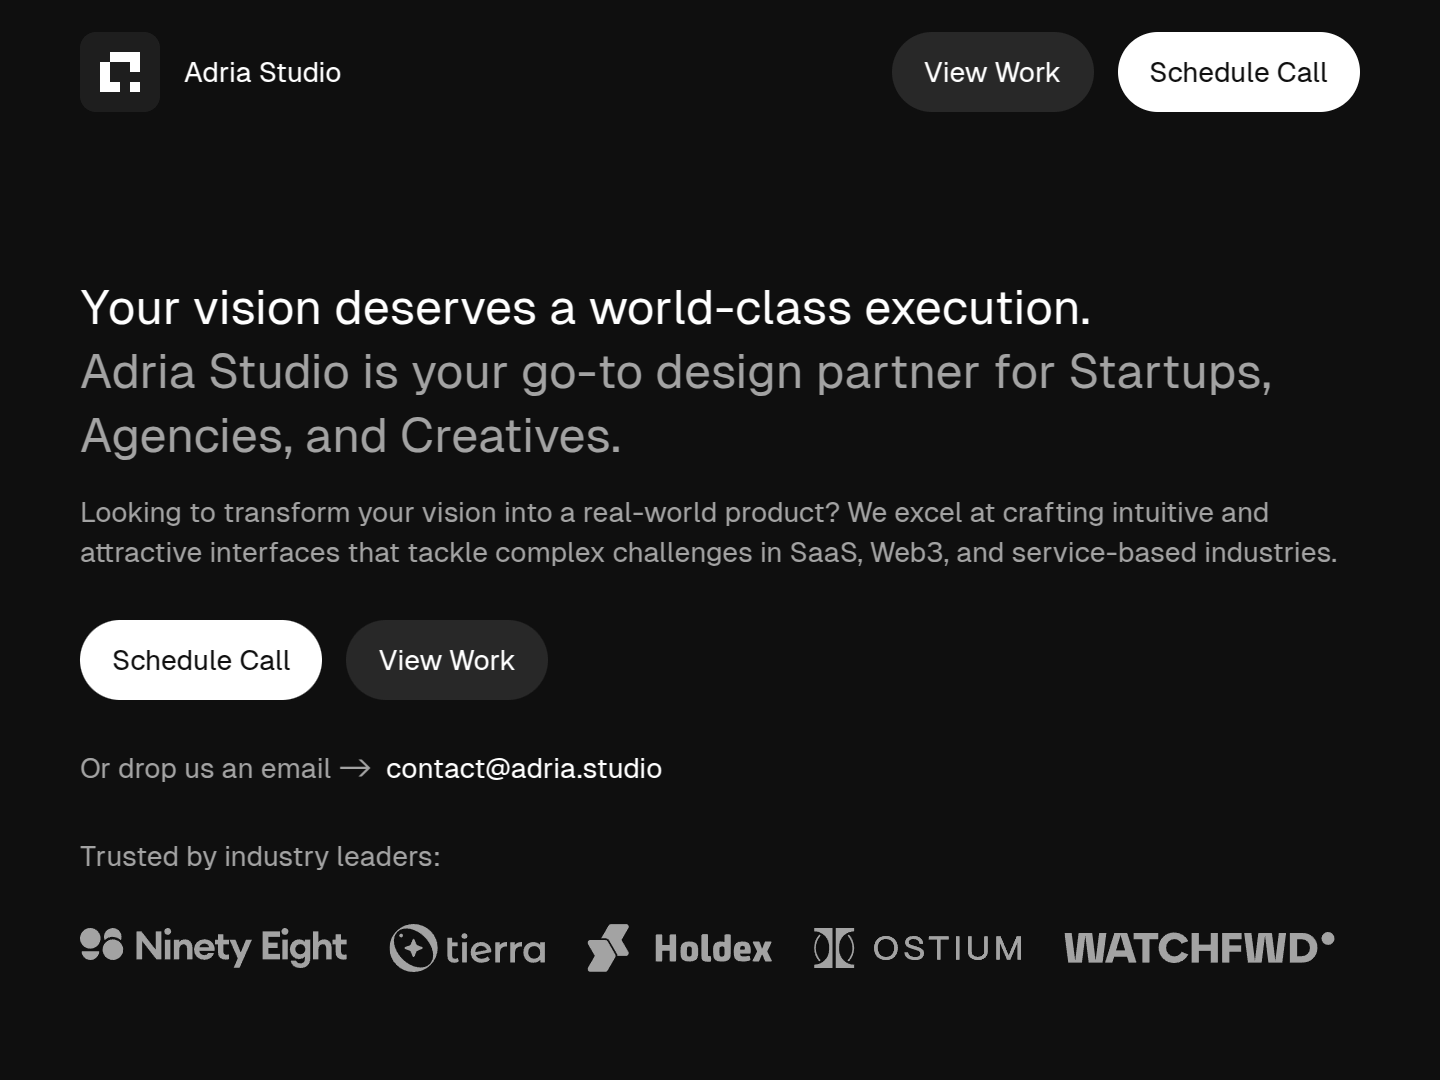Click the arrow icon before the email address
This screenshot has width=1440, height=1080.
click(x=355, y=768)
